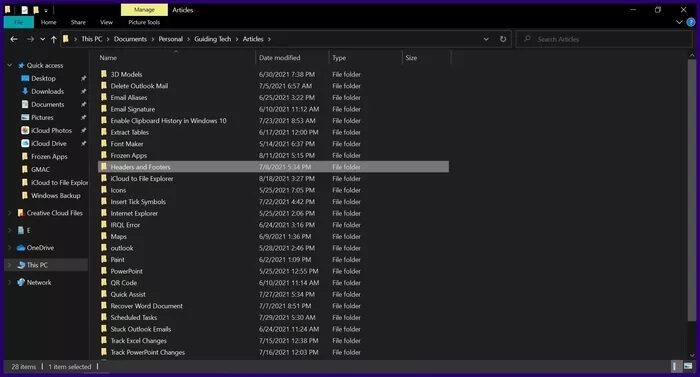Click the Search Articles field
This screenshot has height=377, width=700.
pos(604,39)
